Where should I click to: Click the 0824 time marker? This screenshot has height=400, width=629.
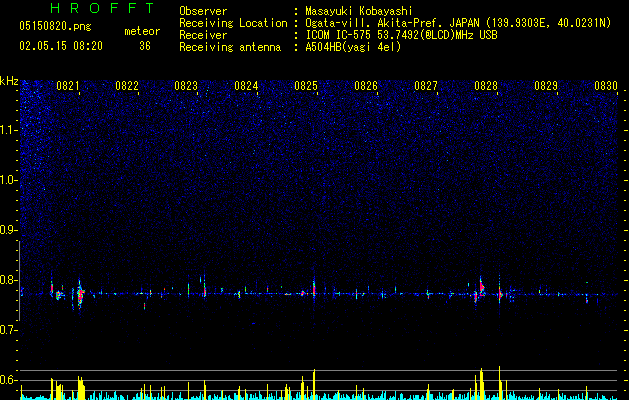(x=246, y=85)
